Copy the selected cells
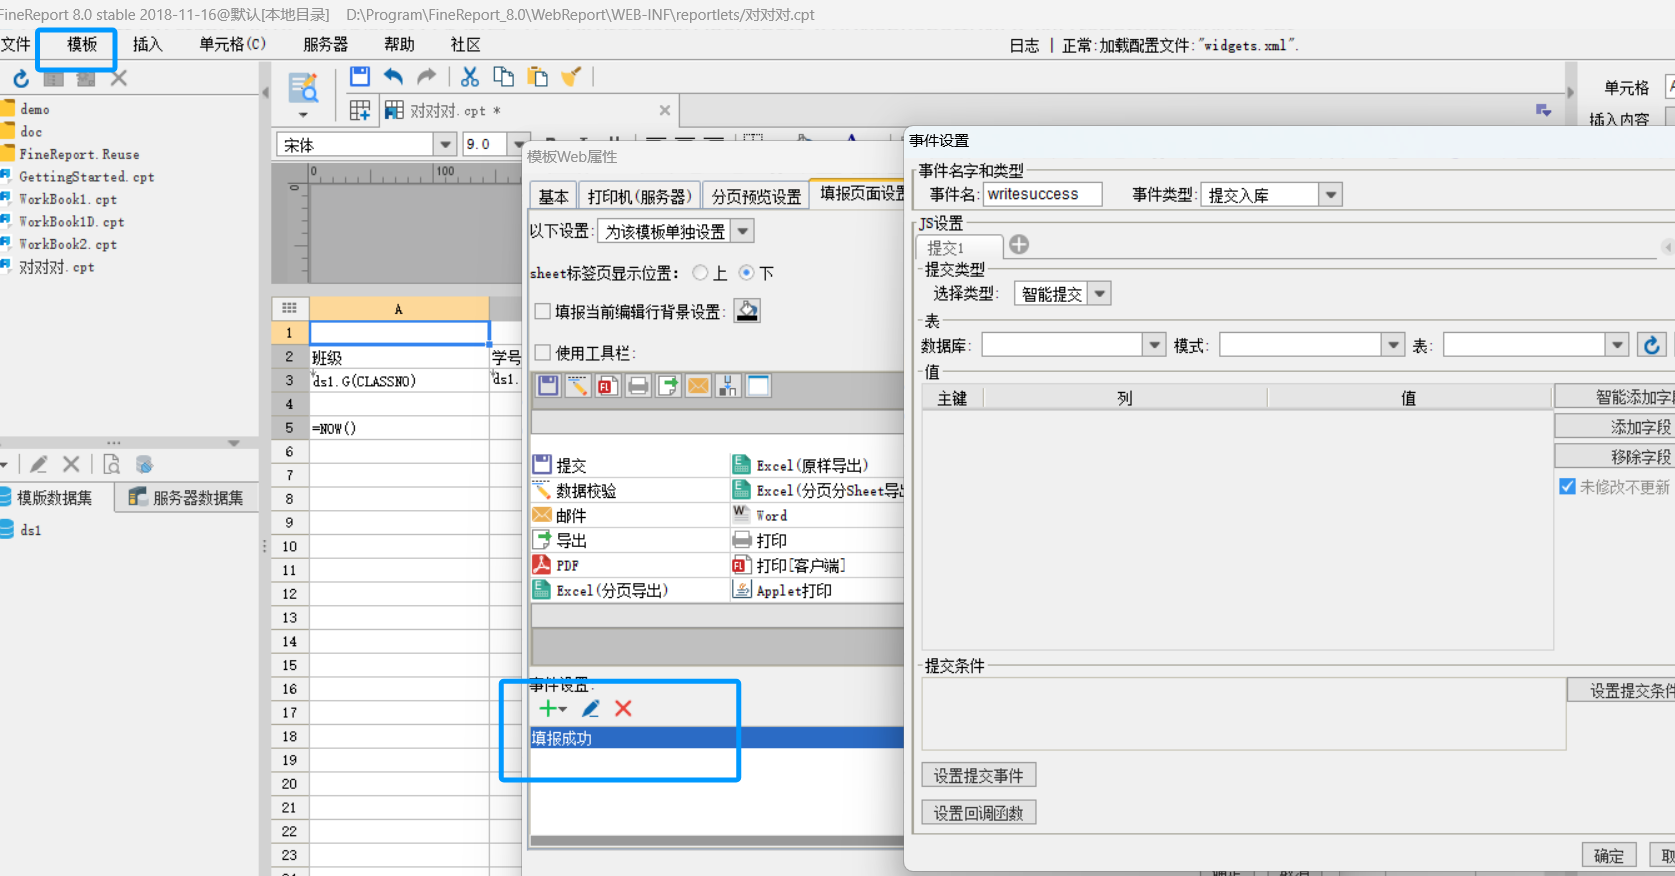 coord(504,76)
